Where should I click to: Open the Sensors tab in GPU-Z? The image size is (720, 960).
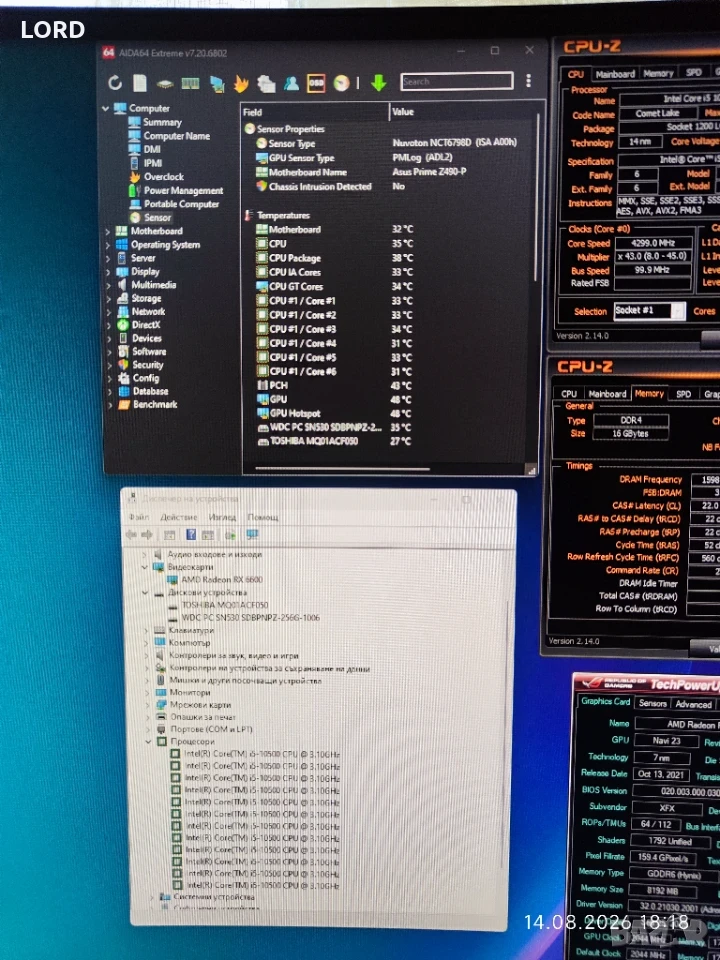click(653, 703)
